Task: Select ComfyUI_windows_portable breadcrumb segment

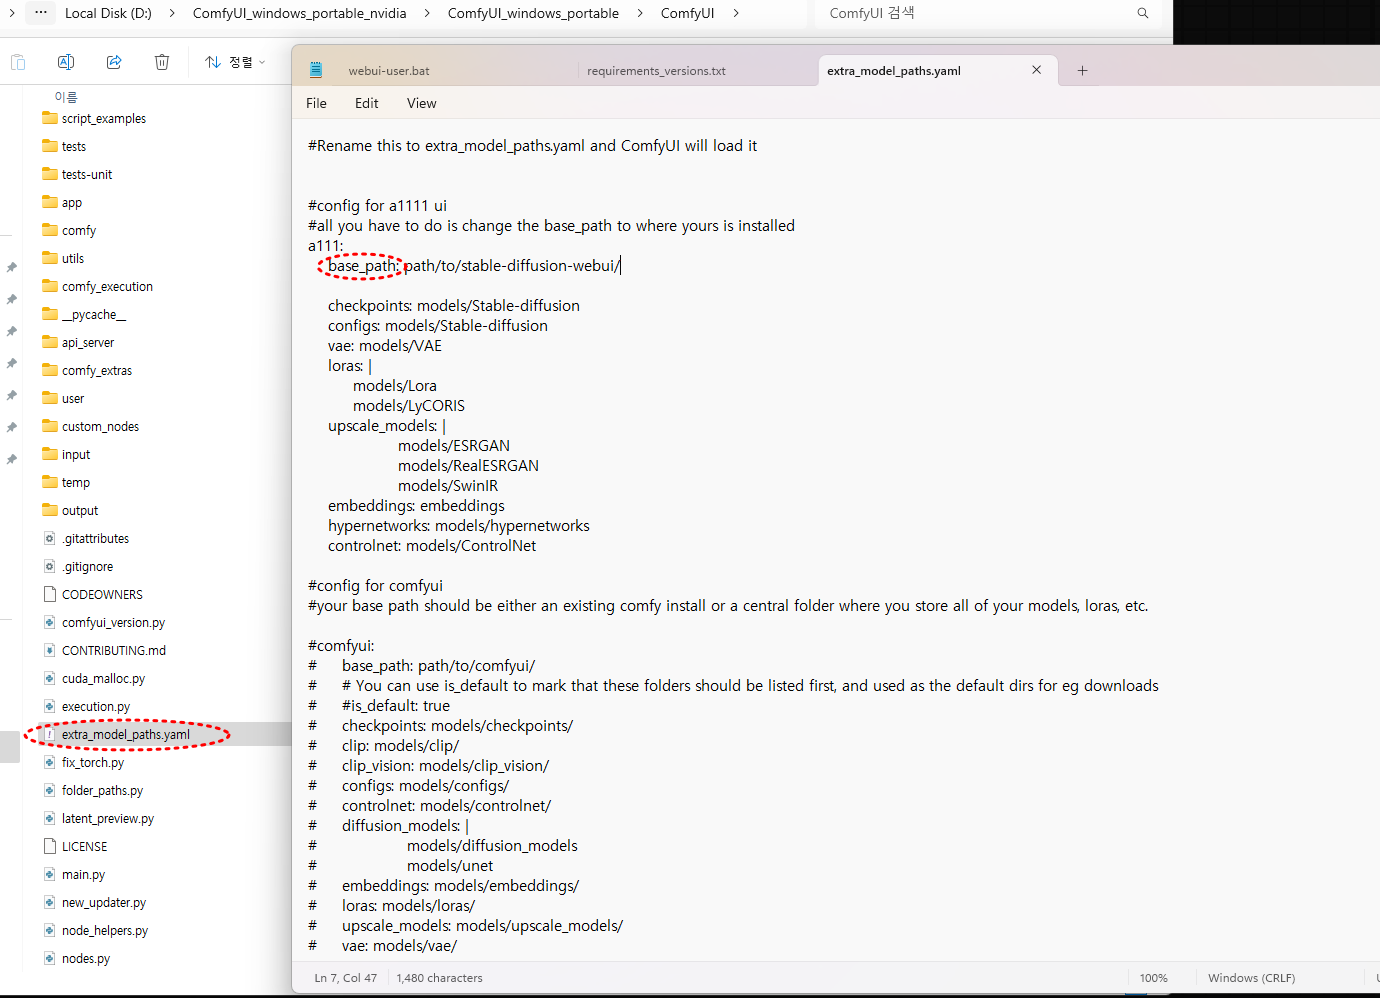Action: pos(533,13)
